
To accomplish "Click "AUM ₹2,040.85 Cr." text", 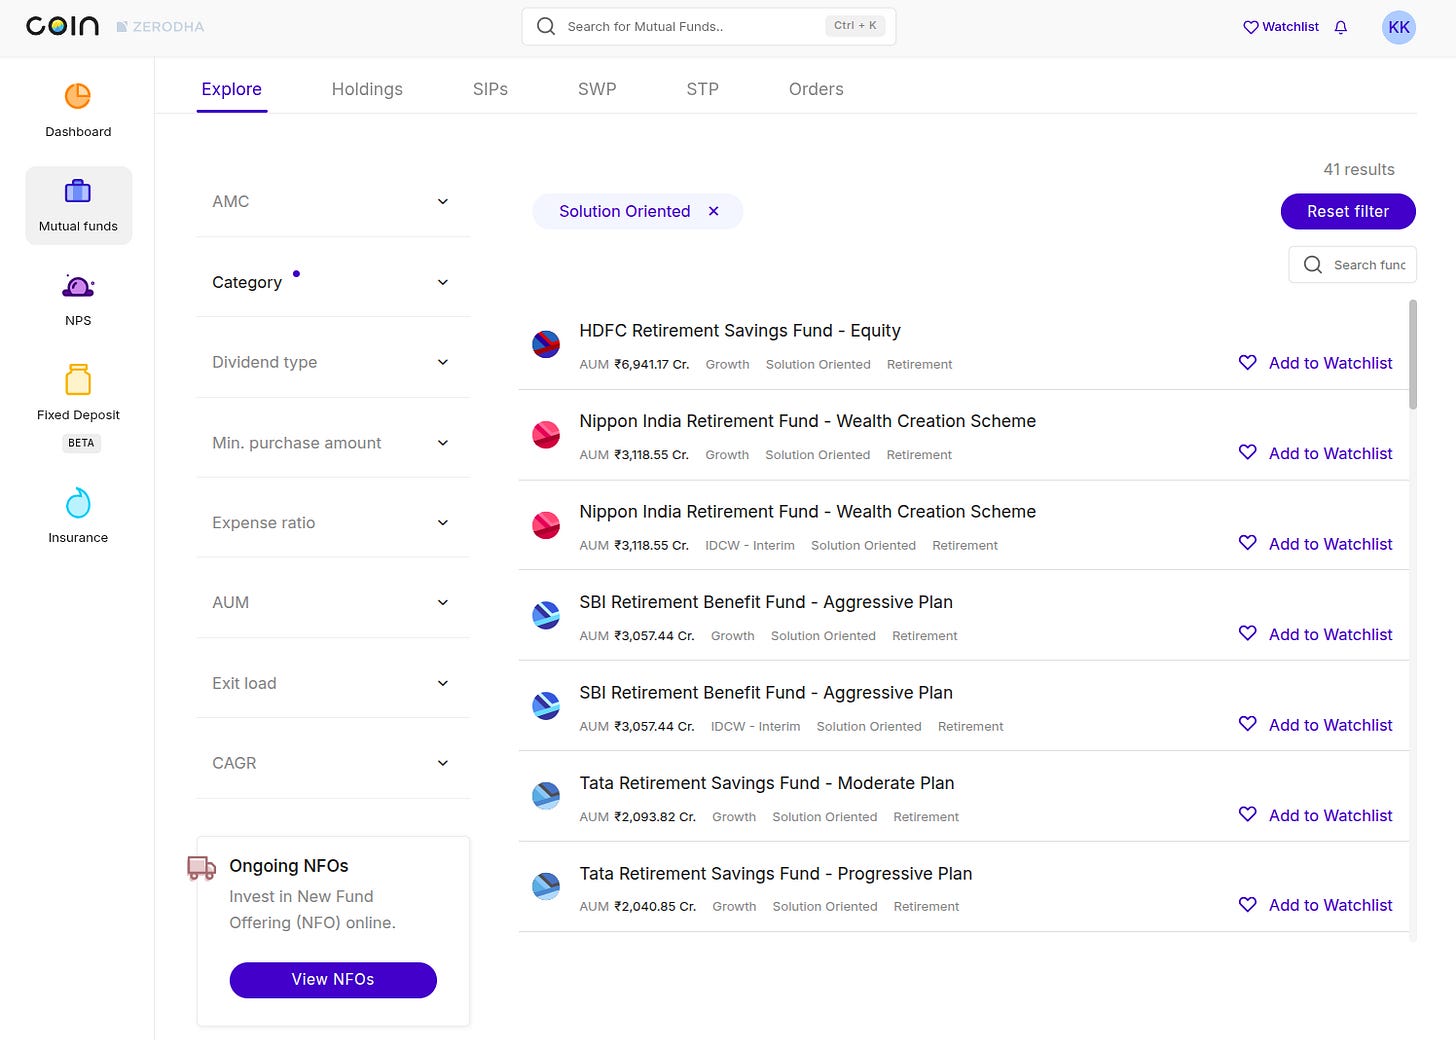I will coord(637,906).
